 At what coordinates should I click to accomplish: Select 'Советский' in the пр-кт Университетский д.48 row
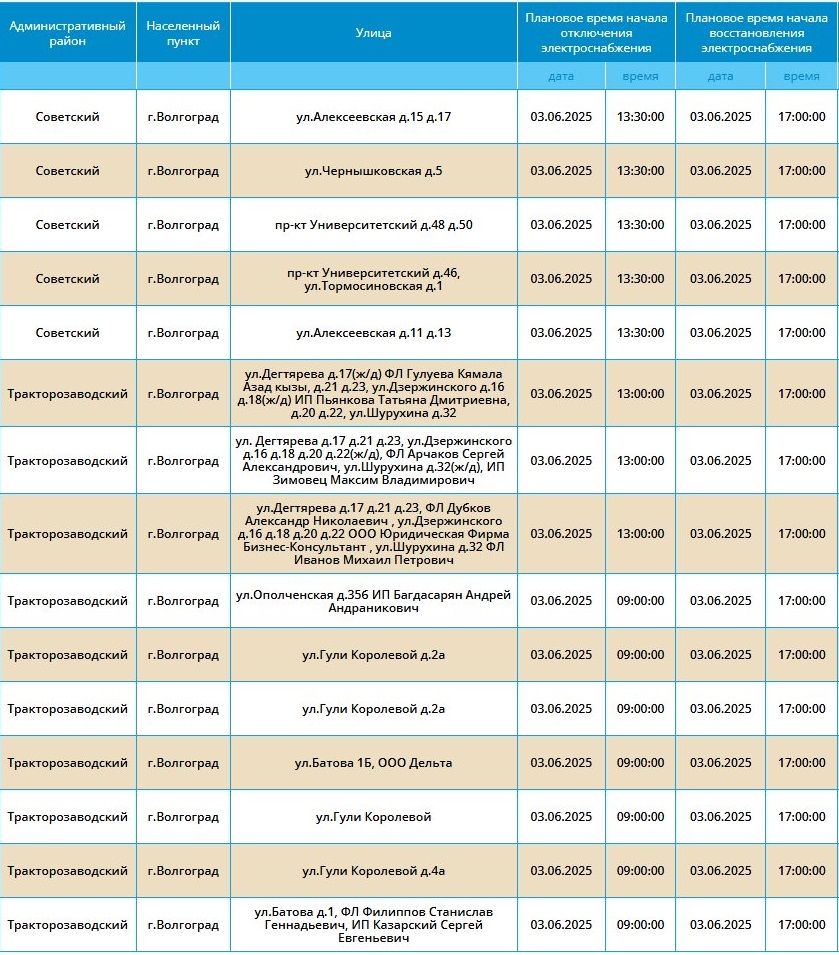(68, 225)
